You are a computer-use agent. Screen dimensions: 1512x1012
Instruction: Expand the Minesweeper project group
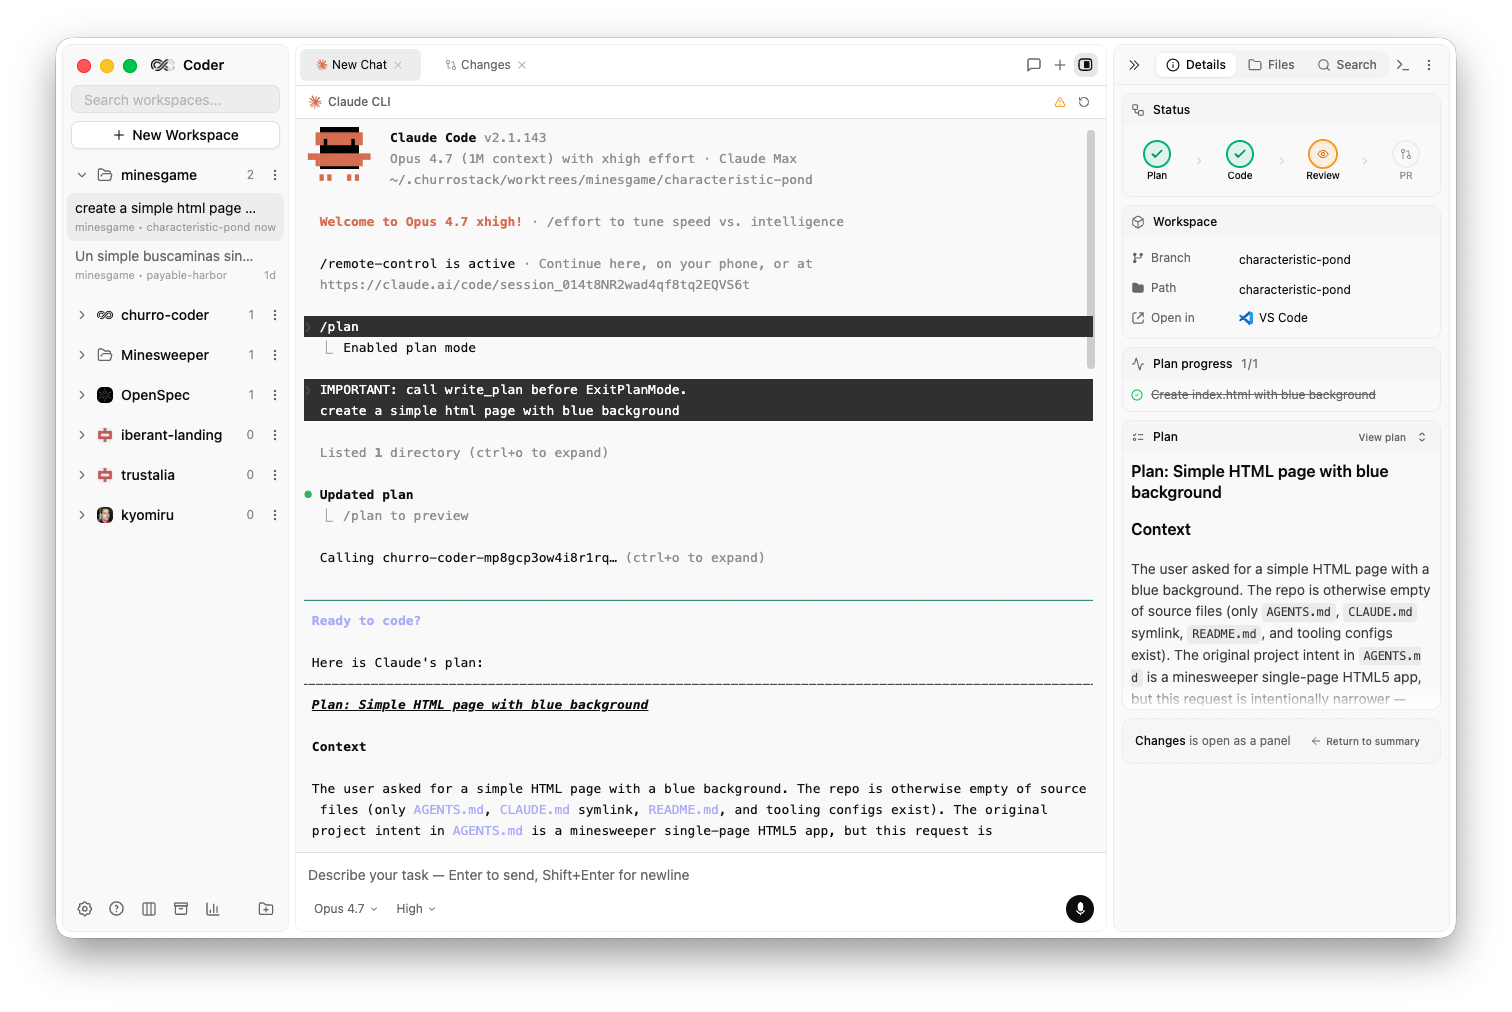pos(82,355)
